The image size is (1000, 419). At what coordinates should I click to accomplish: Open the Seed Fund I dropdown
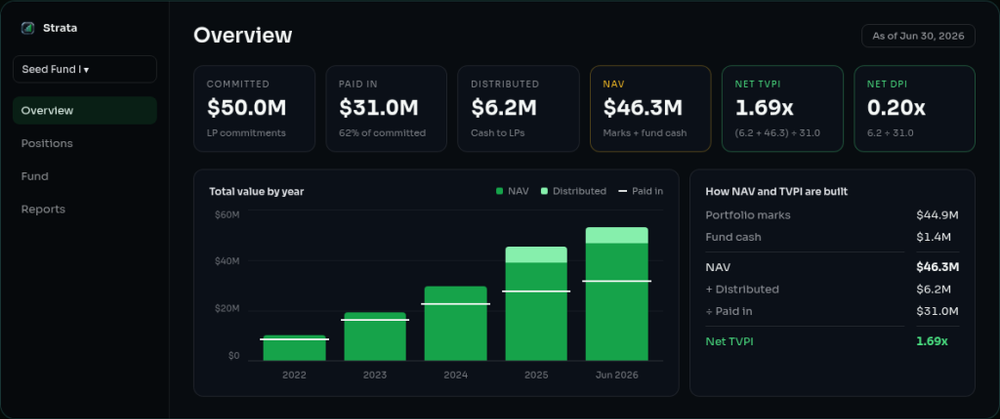pos(85,69)
